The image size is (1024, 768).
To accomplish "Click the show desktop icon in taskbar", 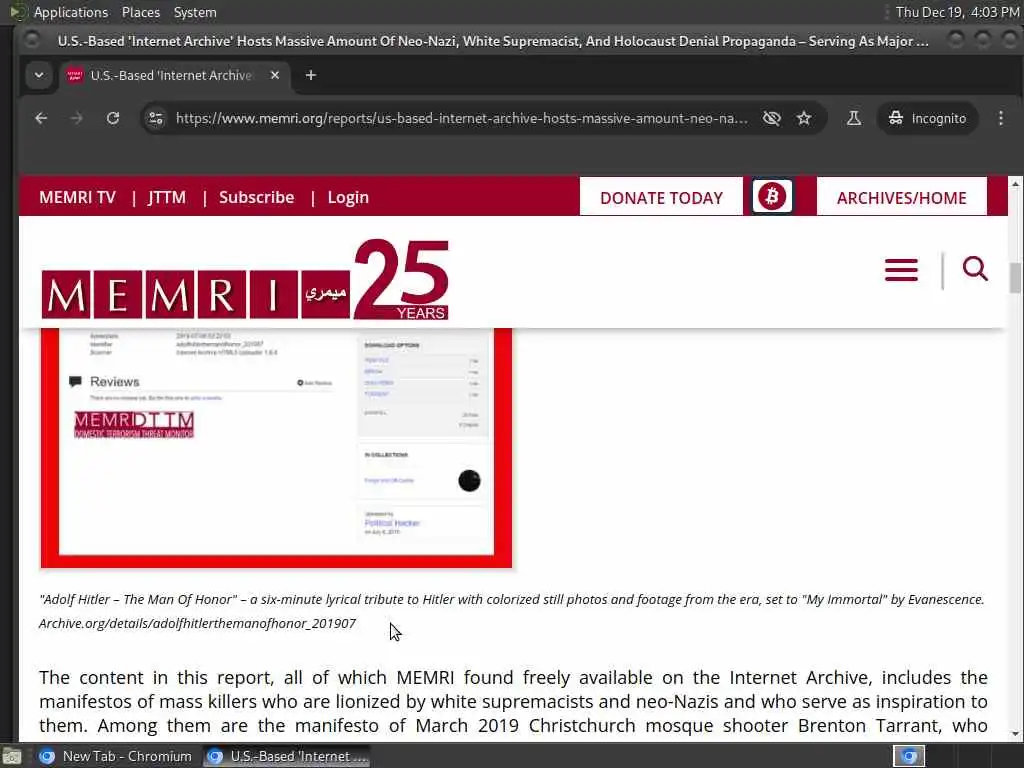I will click(12, 757).
